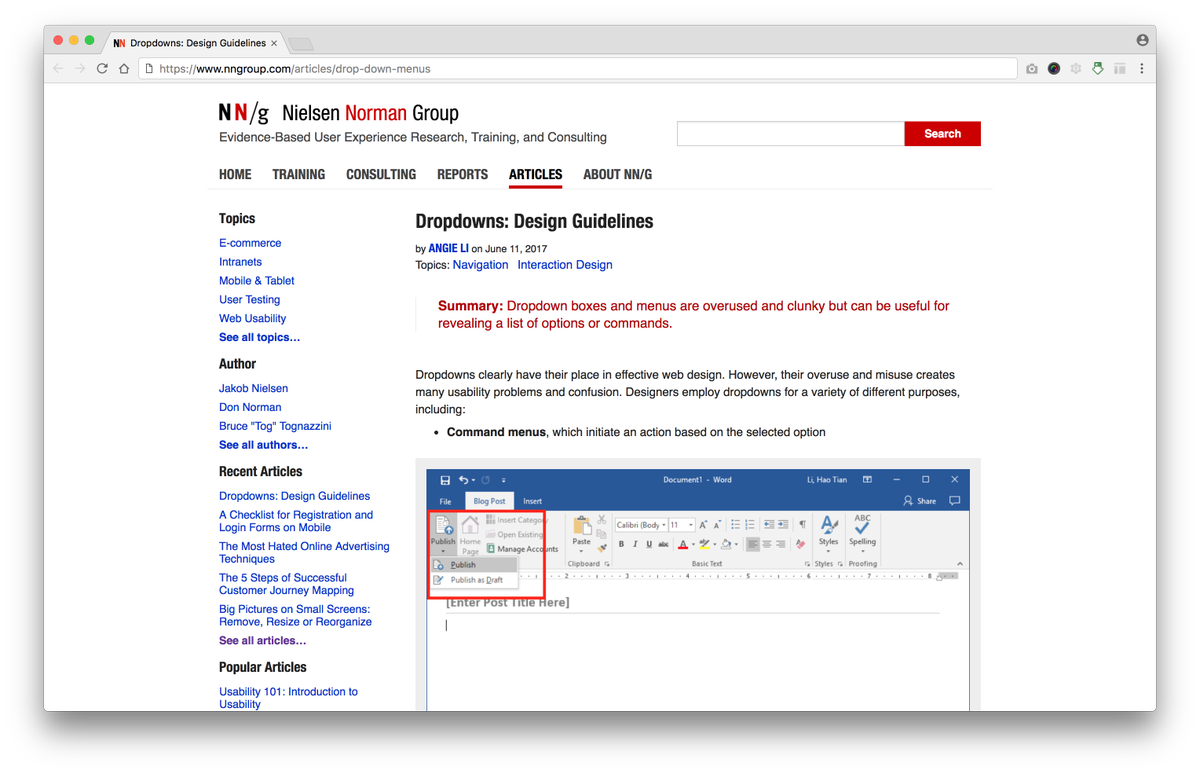Open Big Pictures on Small Screens article
Viewport: 1200px width, 774px height.
(x=295, y=615)
